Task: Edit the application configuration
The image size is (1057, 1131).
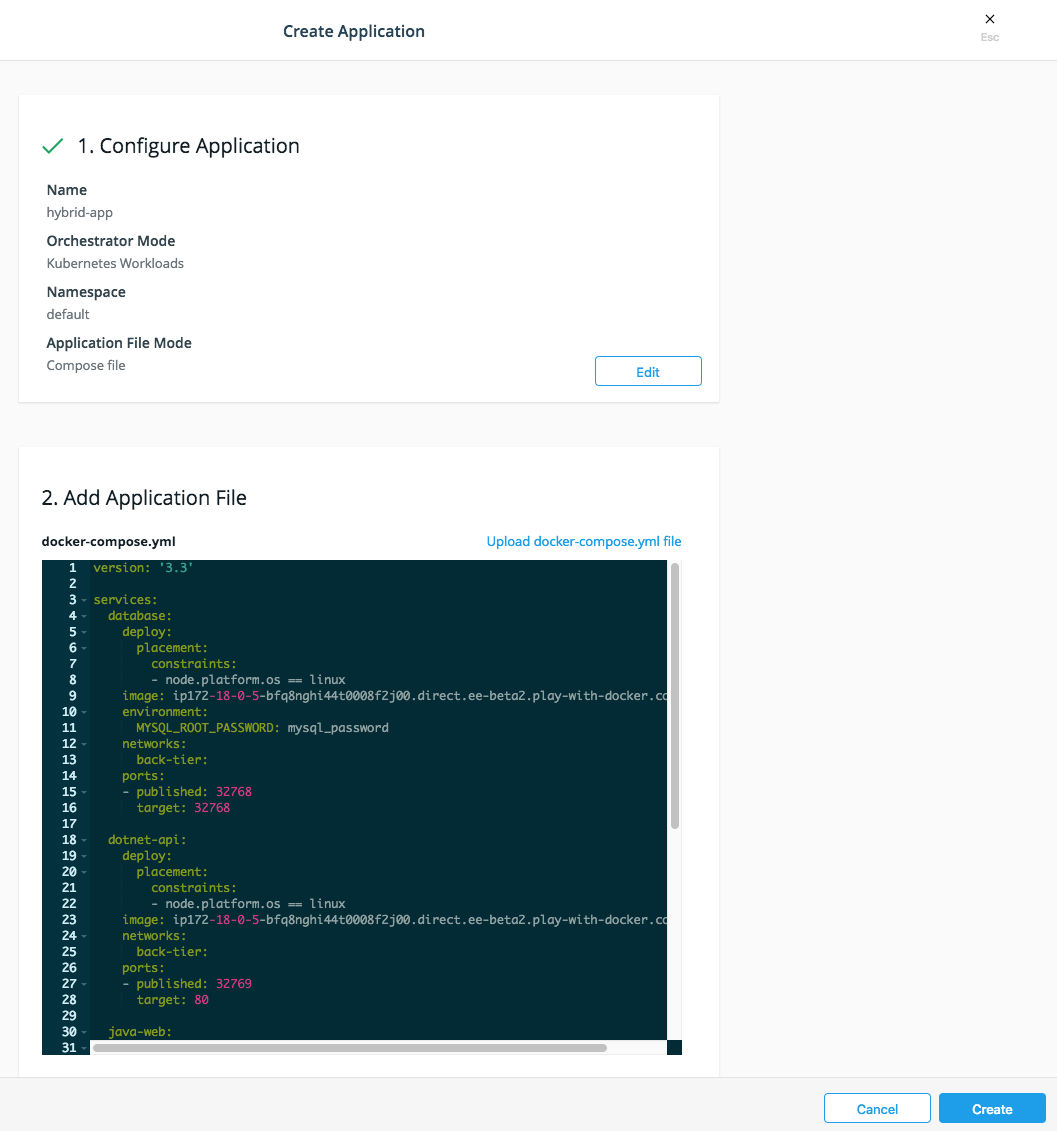Action: click(648, 371)
